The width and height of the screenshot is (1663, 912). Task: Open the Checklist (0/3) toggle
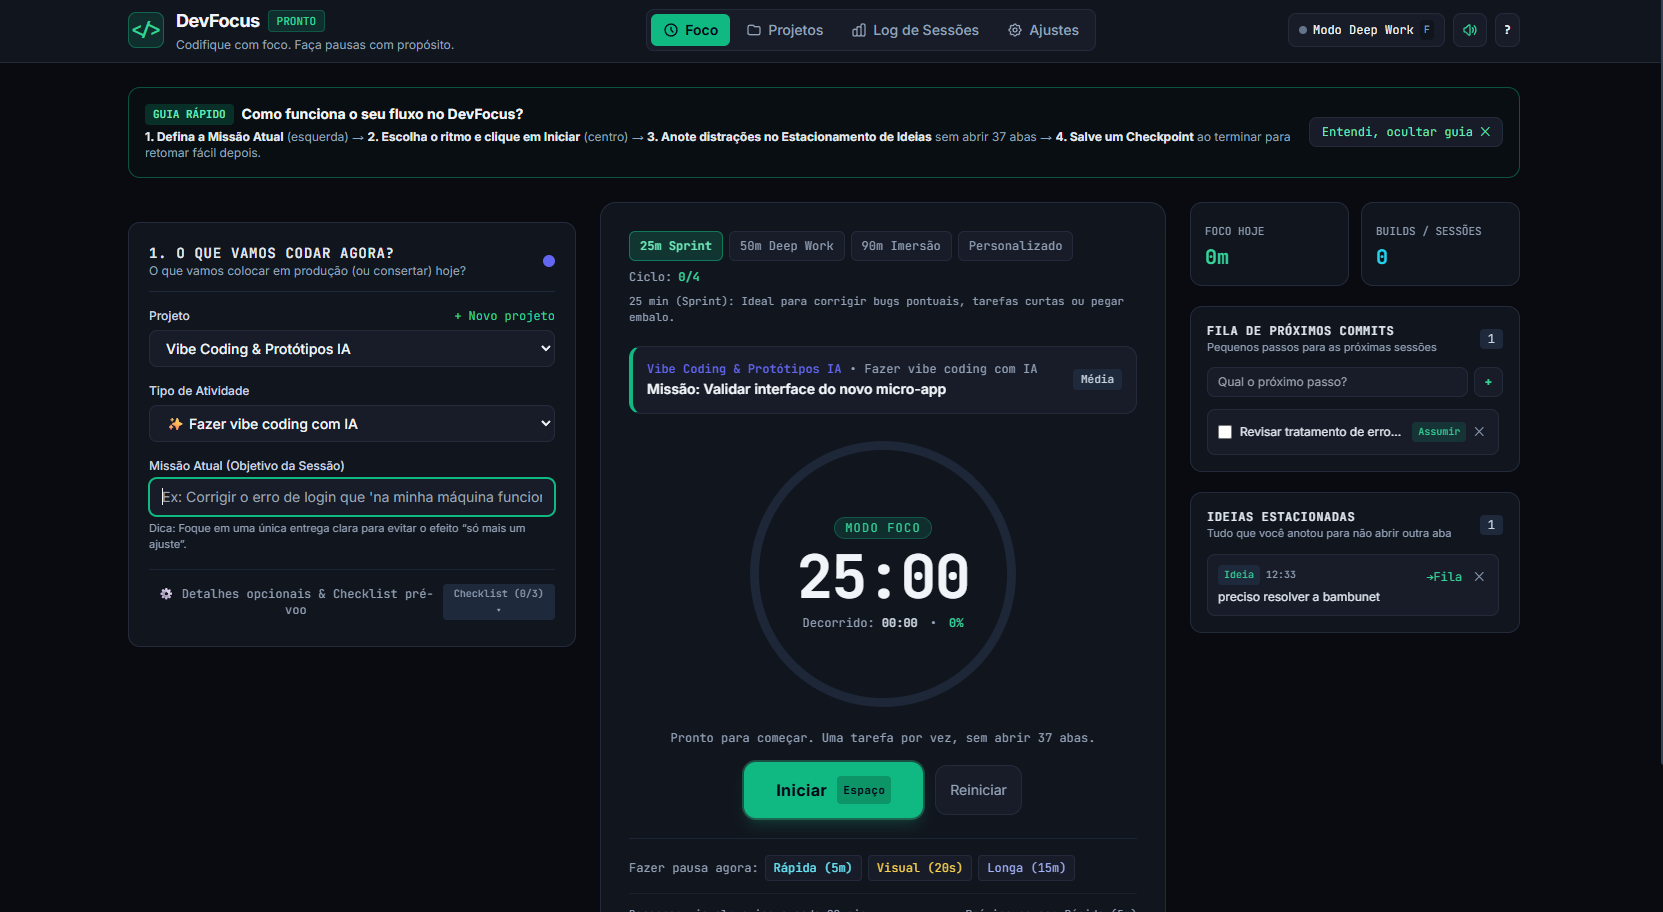[x=498, y=602]
